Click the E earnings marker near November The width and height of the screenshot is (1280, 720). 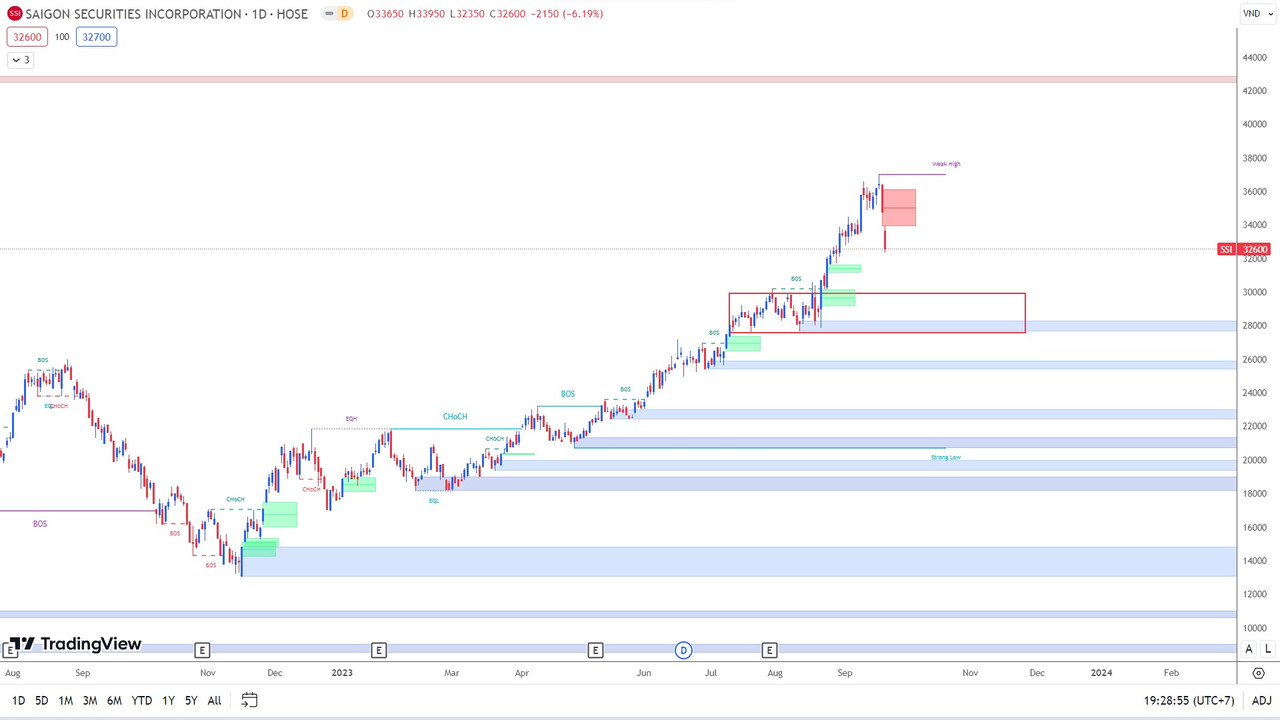point(202,650)
